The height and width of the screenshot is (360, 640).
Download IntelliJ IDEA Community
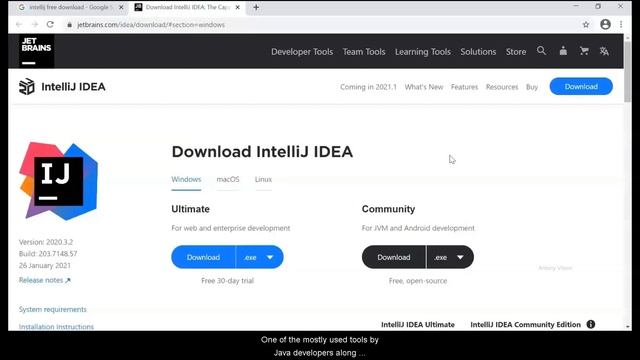click(x=393, y=257)
